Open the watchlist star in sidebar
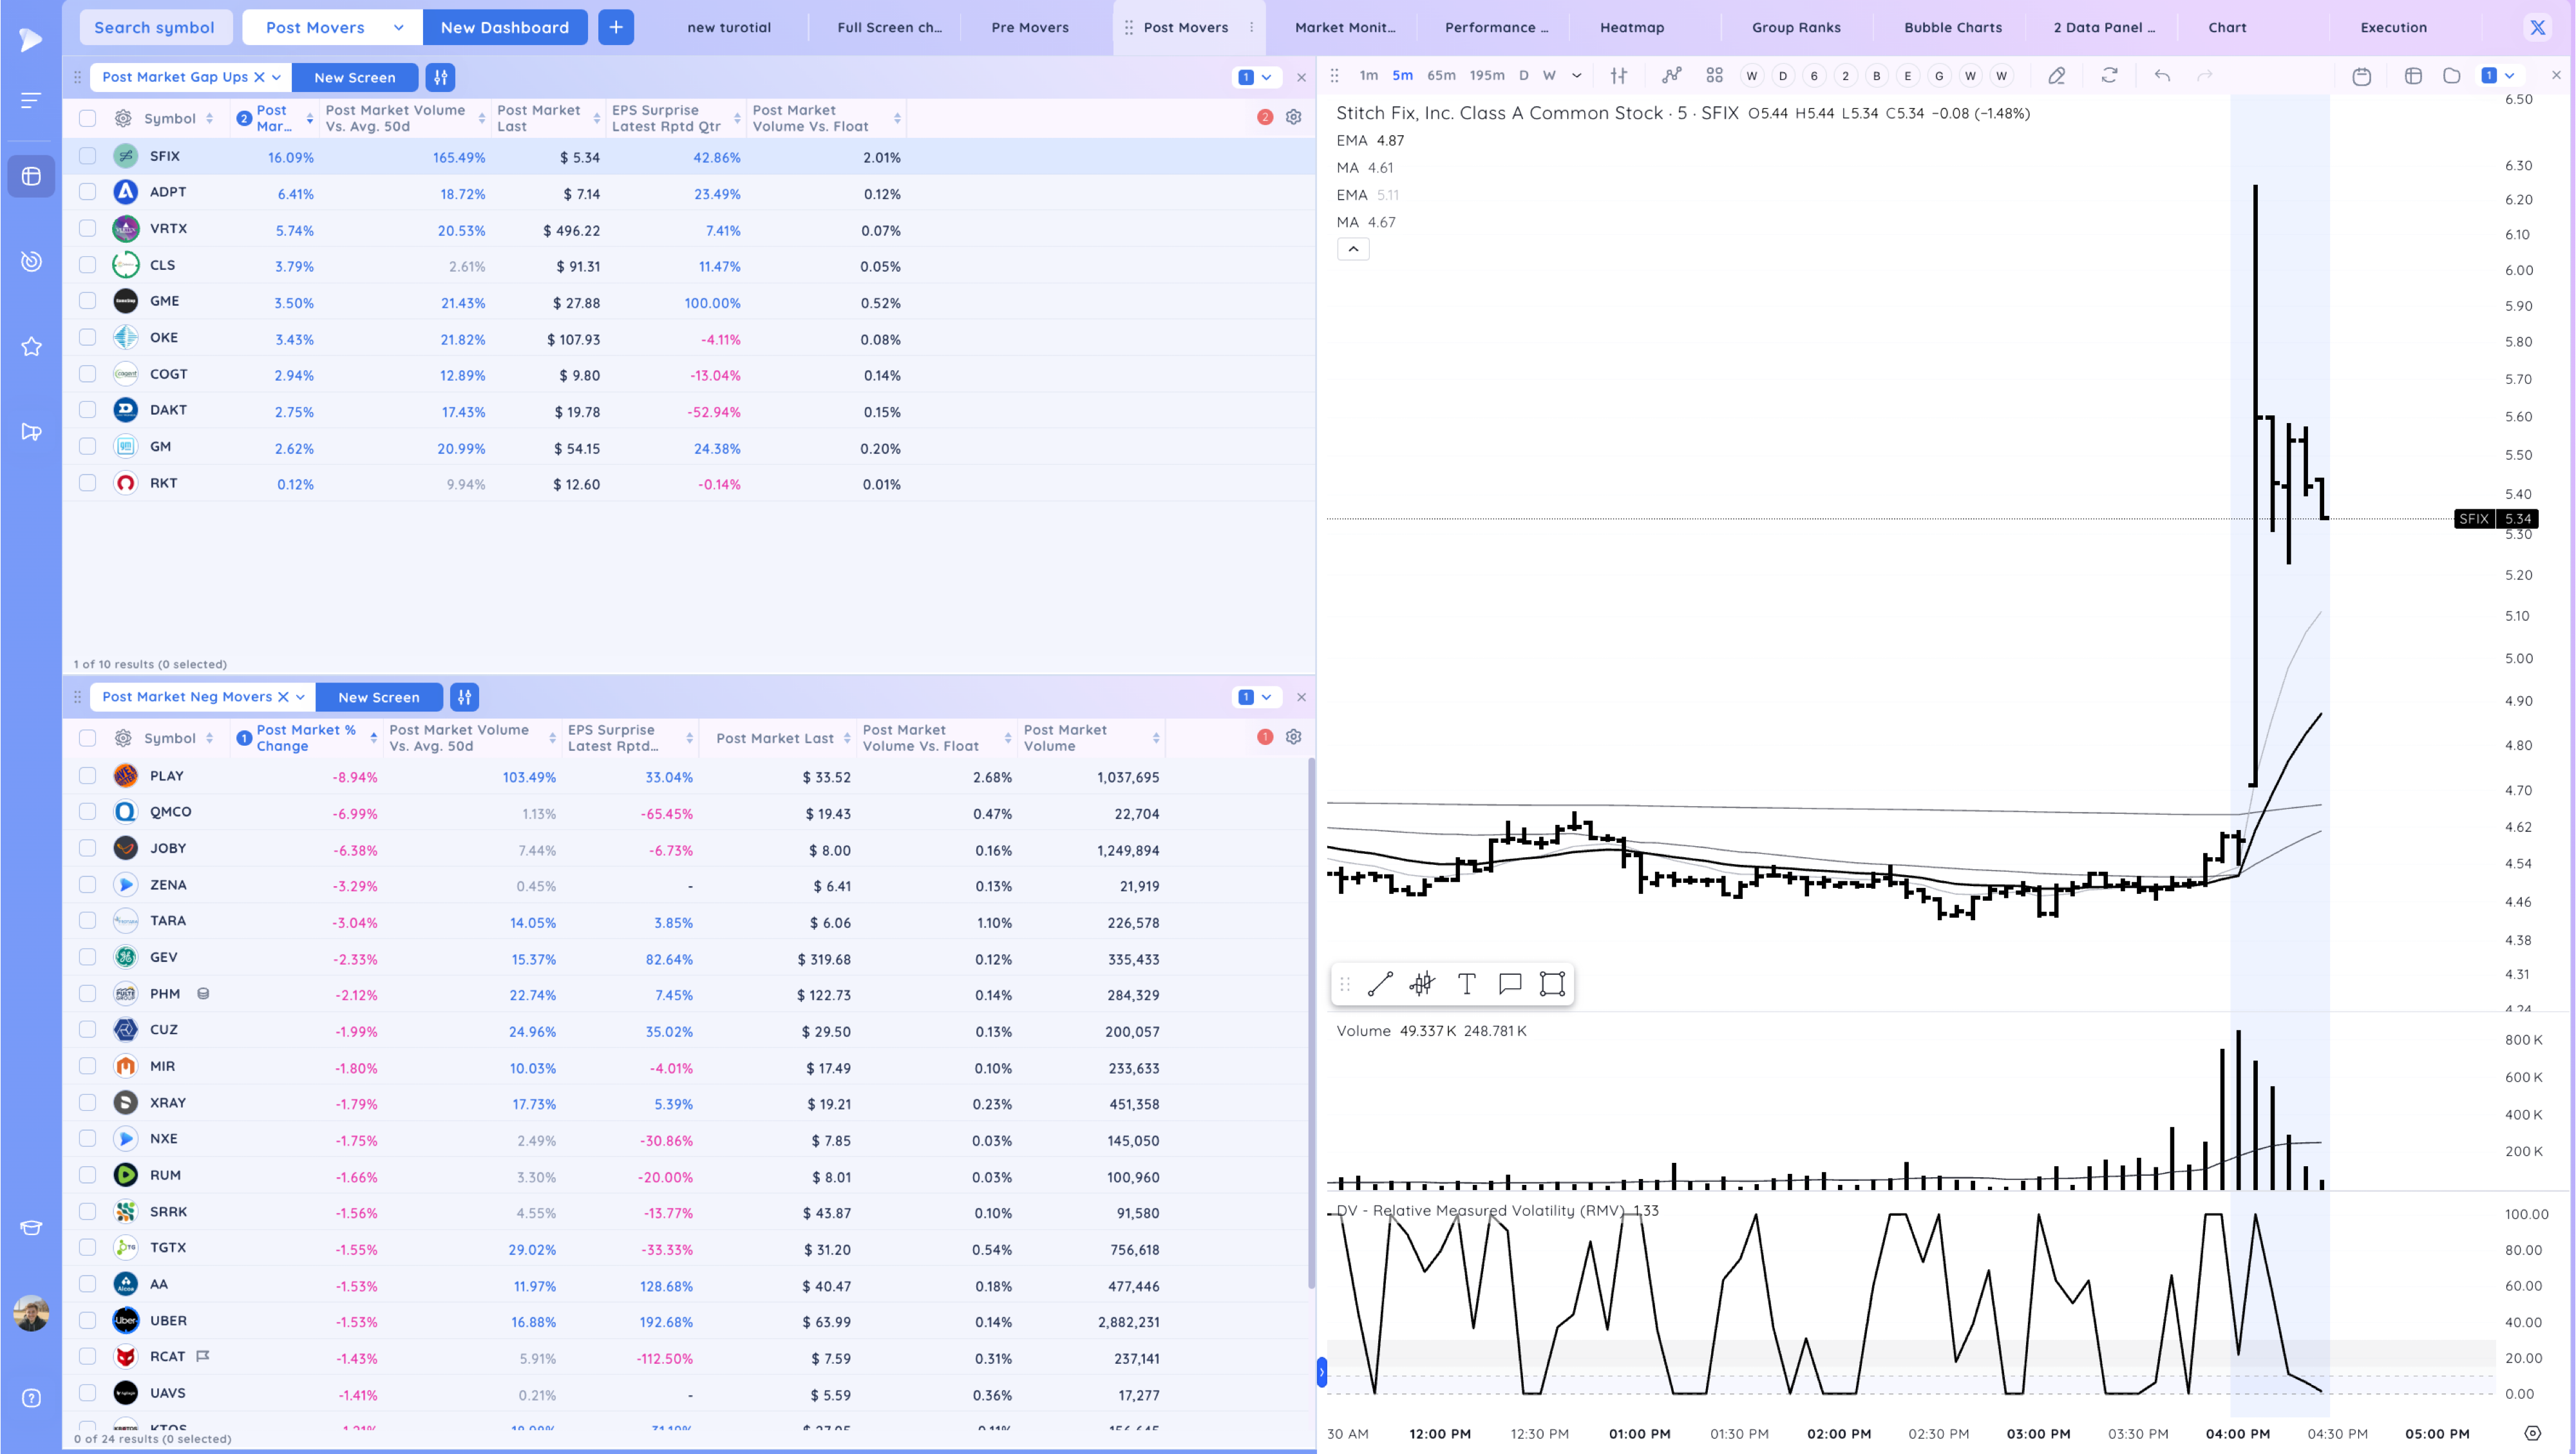 [31, 347]
